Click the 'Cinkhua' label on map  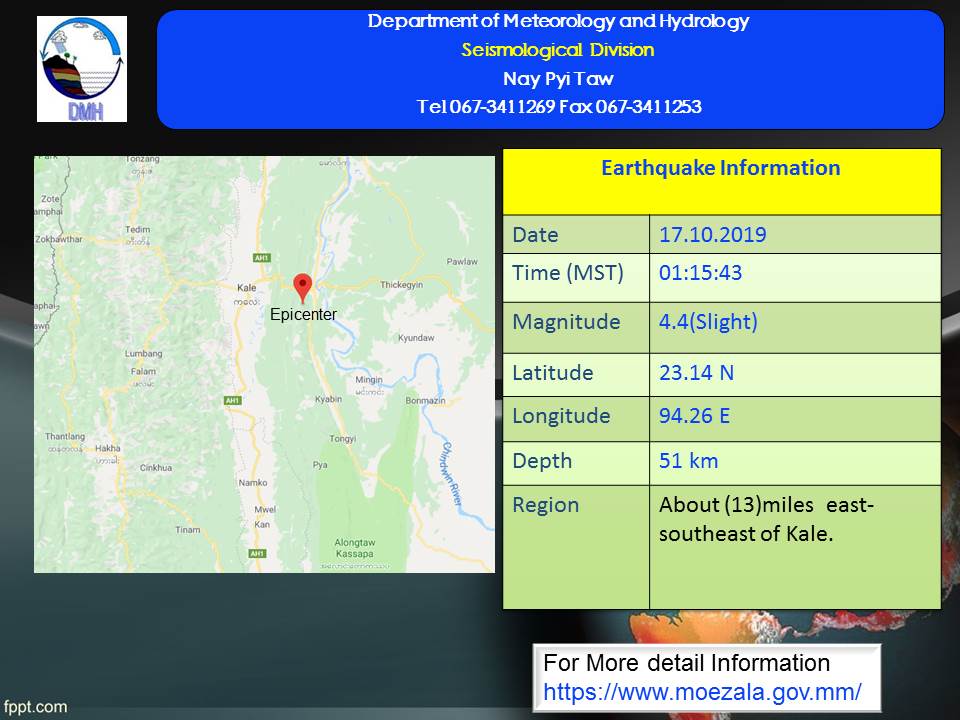click(156, 468)
